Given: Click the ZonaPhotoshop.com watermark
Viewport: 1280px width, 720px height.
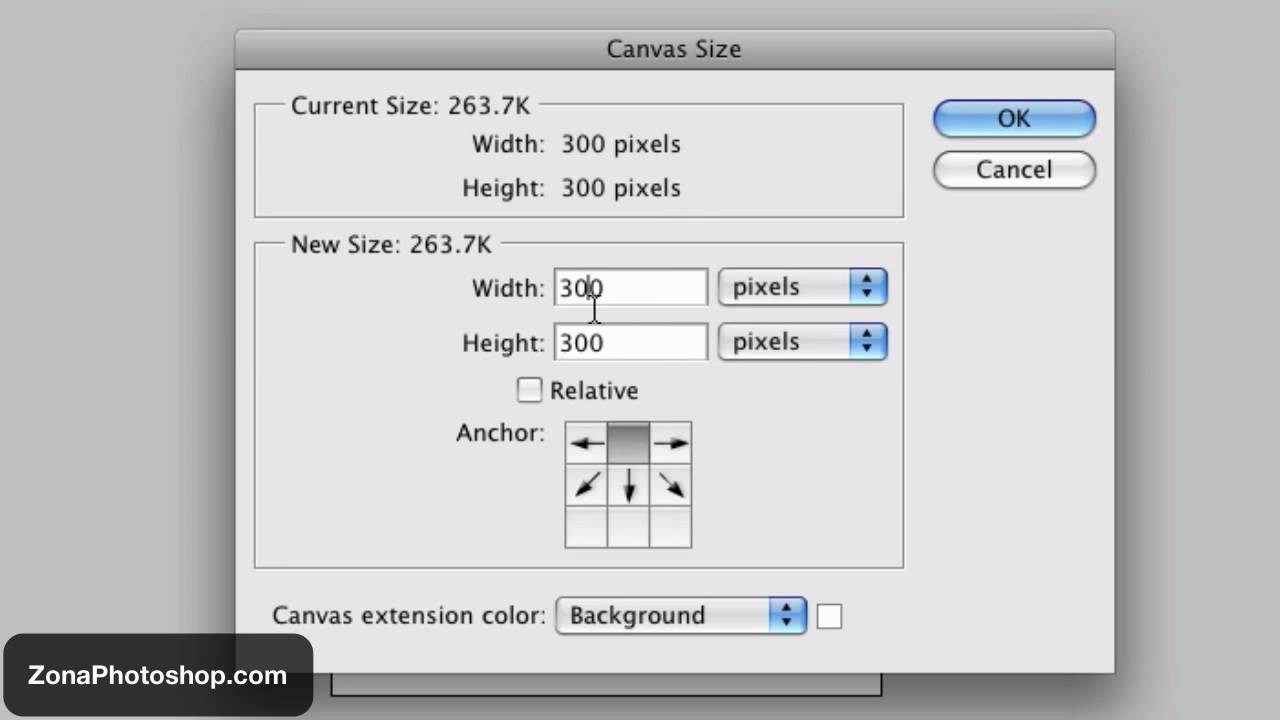Looking at the screenshot, I should (158, 675).
